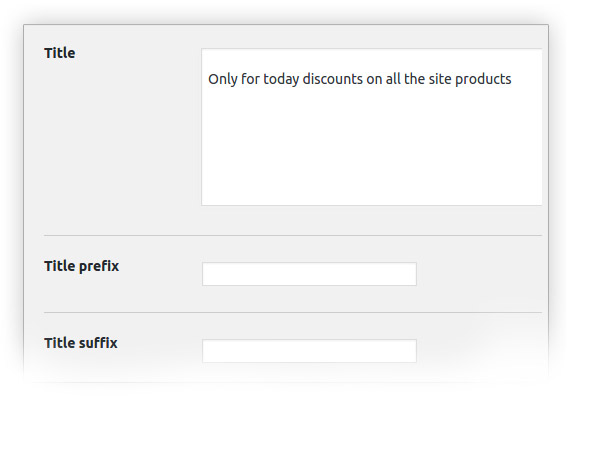Place cursor on the word "for" in title
Viewport: 600px width, 457px height.
coord(250,79)
